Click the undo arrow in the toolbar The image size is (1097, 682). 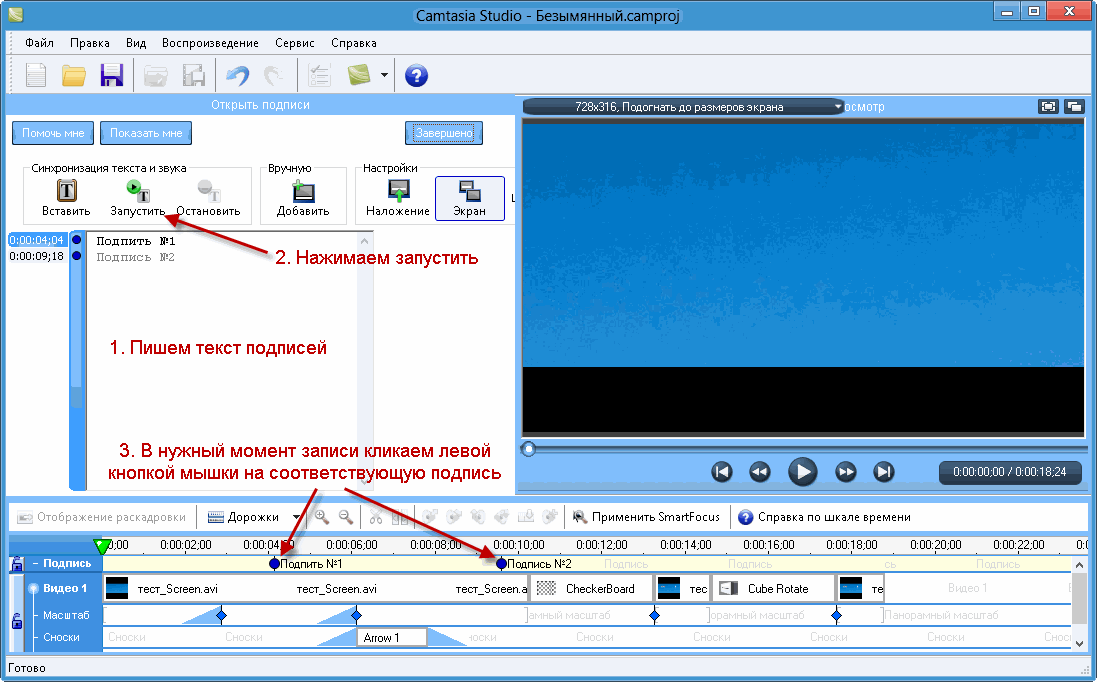pyautogui.click(x=237, y=75)
